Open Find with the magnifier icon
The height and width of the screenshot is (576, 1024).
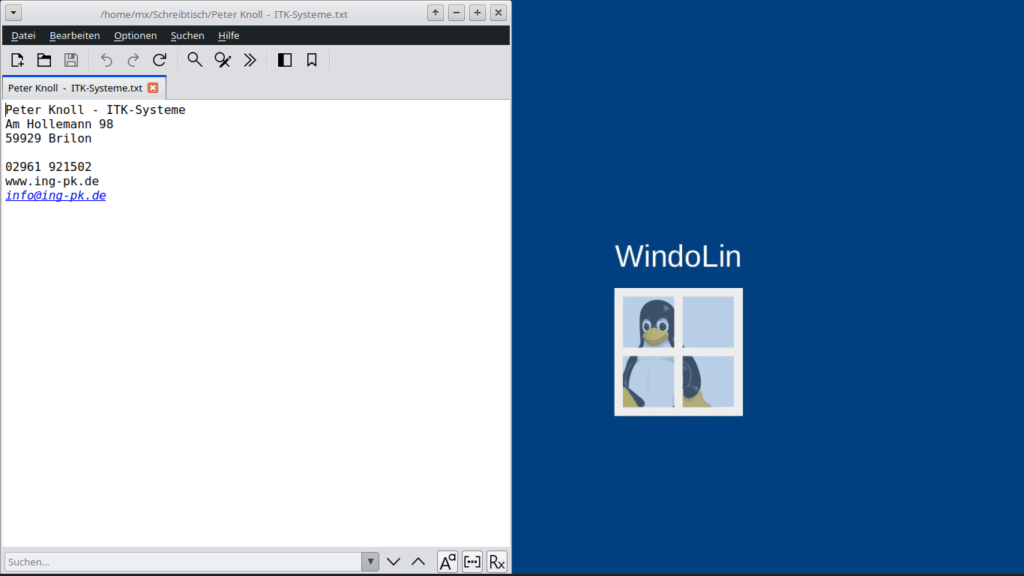[195, 60]
